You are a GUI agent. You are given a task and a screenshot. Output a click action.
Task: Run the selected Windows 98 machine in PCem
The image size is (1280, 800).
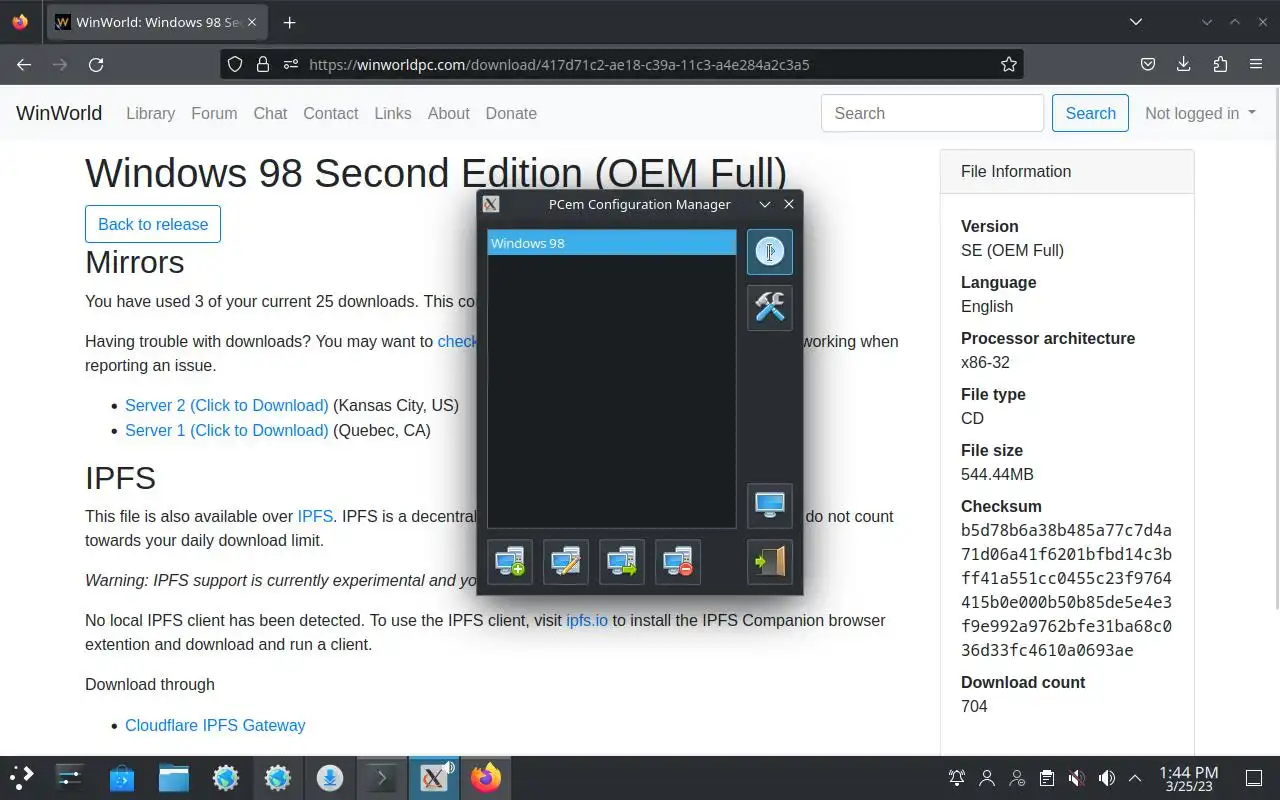pos(769,252)
